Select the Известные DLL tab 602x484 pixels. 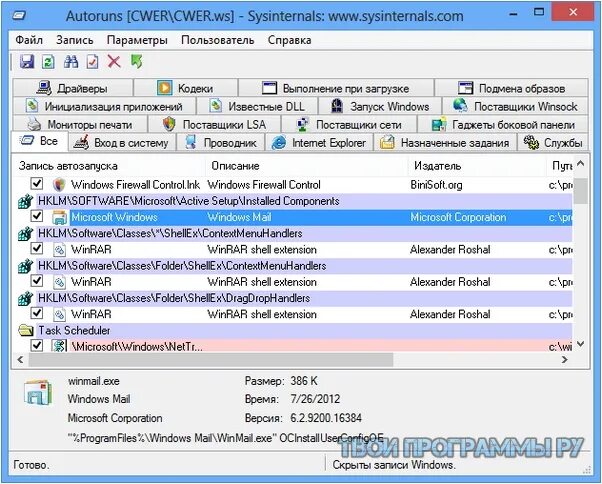tap(257, 106)
